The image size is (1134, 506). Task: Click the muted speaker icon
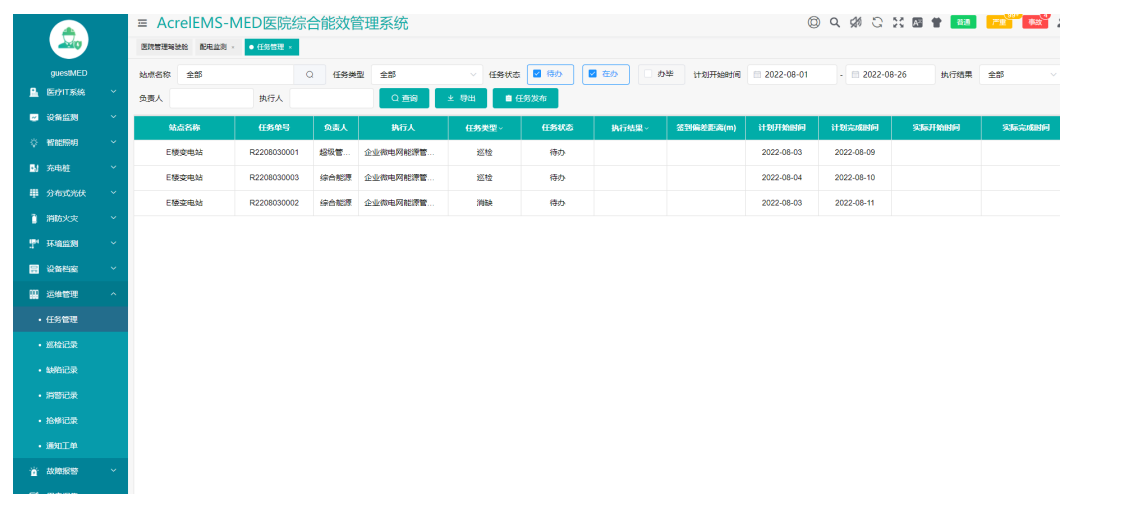(856, 22)
